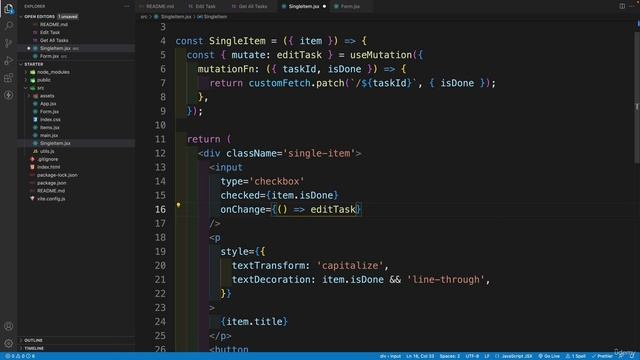Open Items.jsx in file tree
This screenshot has width=640, height=360.
coord(50,127)
